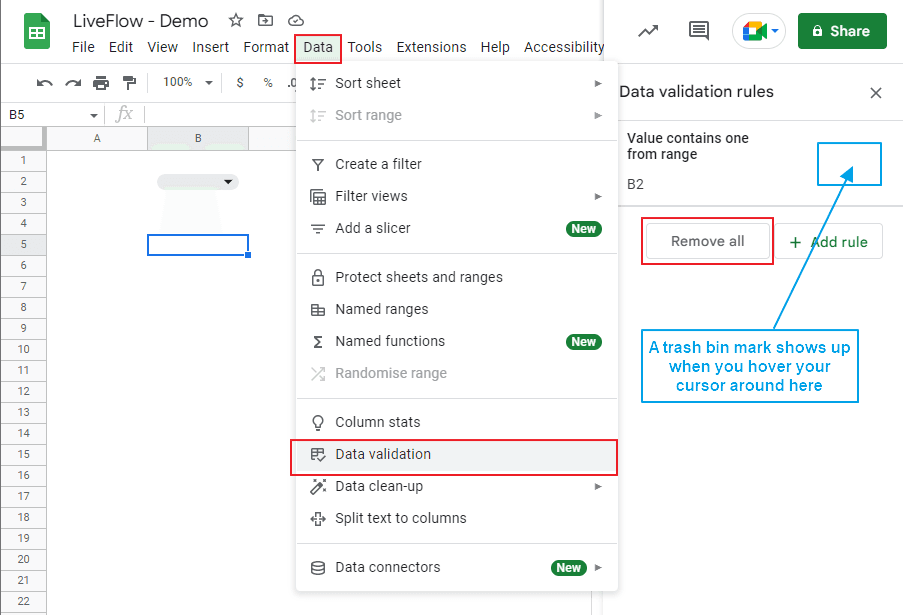
Task: Click the move to folder icon
Action: click(265, 21)
